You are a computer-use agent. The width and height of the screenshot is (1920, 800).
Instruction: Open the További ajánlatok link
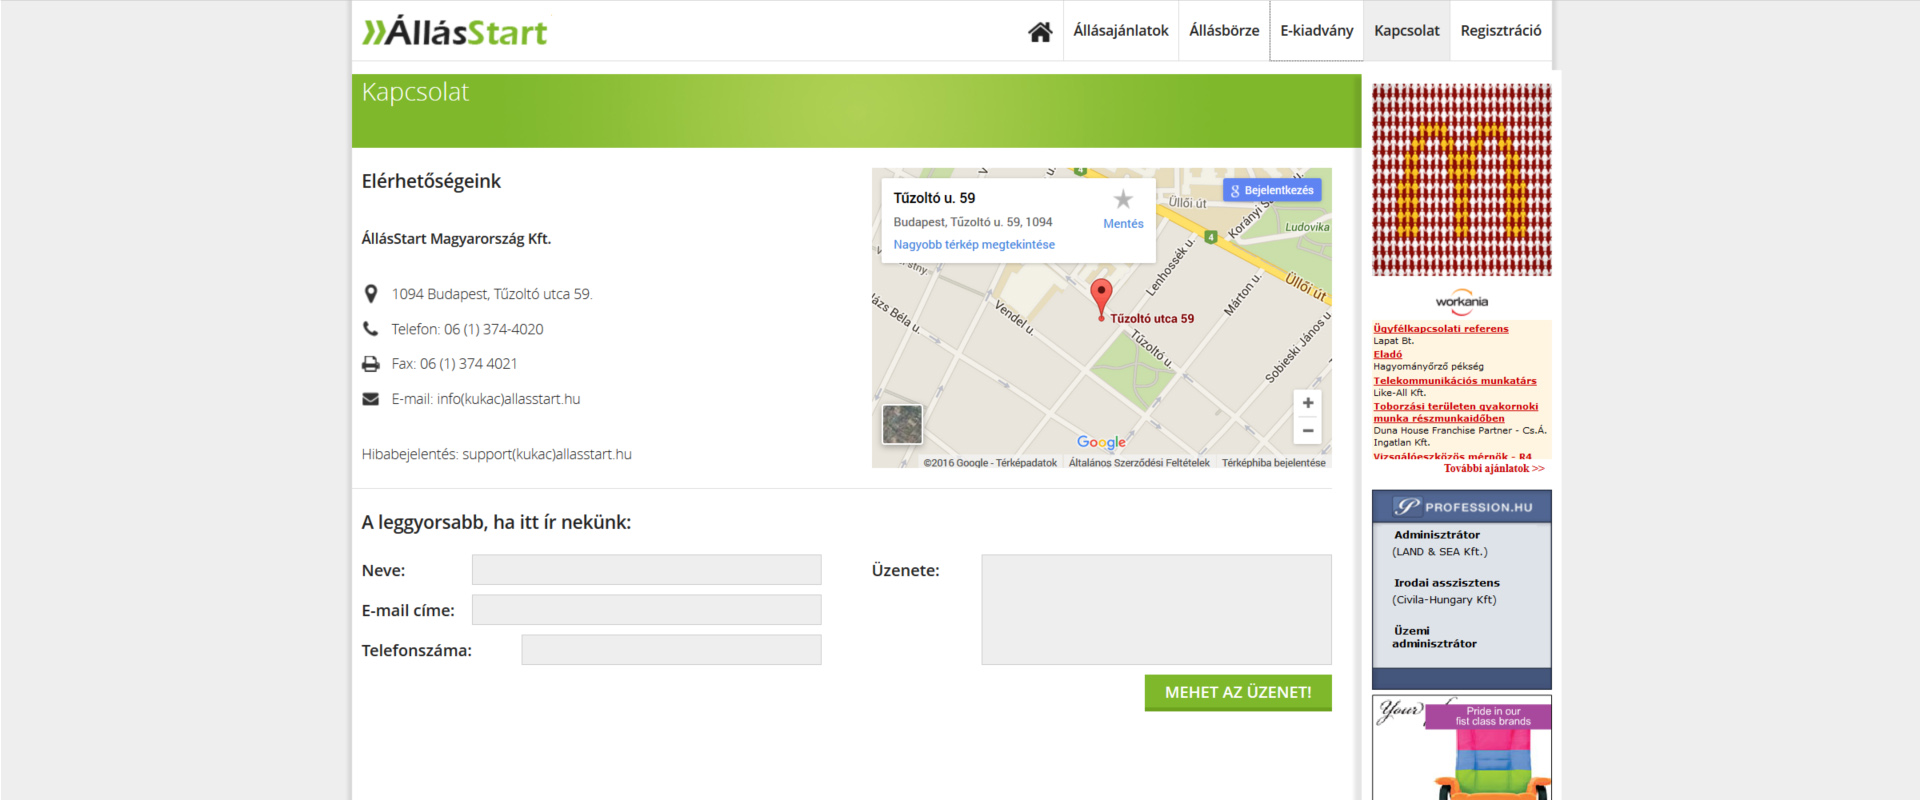(x=1493, y=468)
